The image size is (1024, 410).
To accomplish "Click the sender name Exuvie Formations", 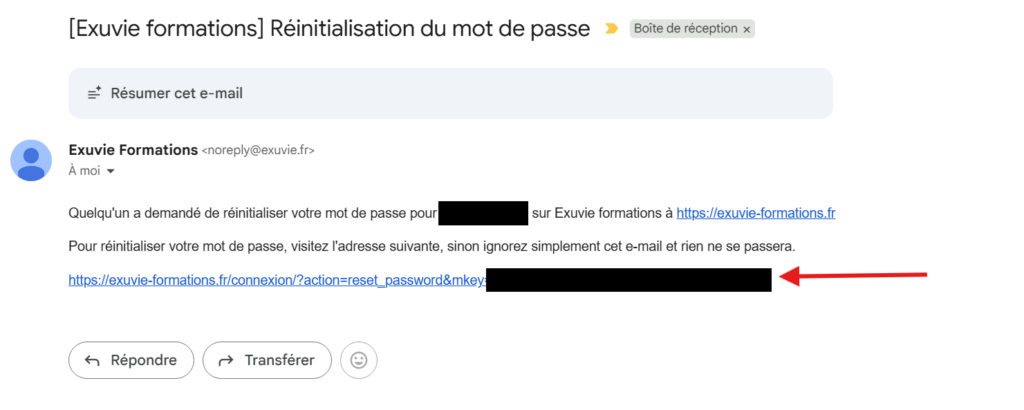I will point(133,150).
